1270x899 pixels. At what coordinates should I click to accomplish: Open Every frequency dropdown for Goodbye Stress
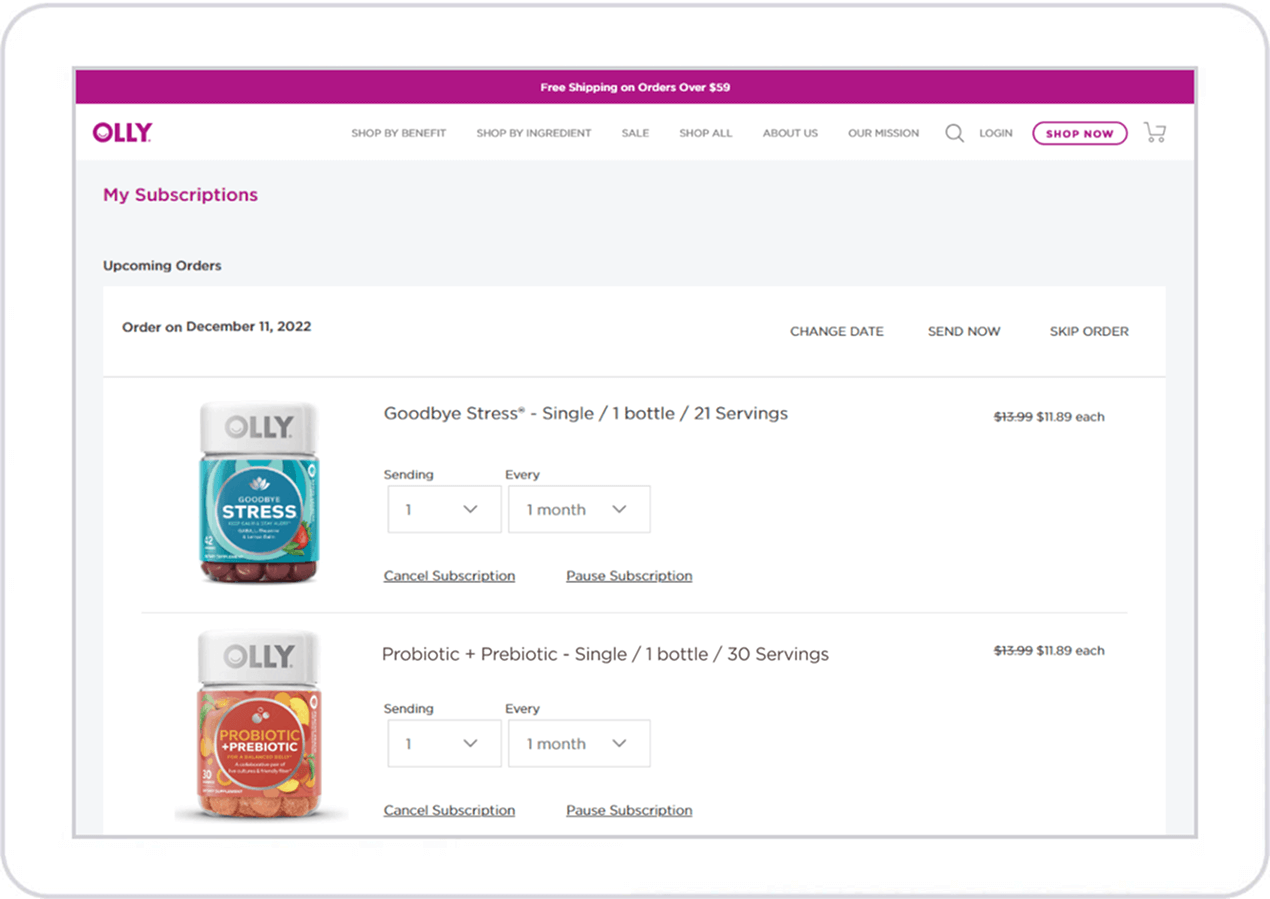click(x=579, y=509)
